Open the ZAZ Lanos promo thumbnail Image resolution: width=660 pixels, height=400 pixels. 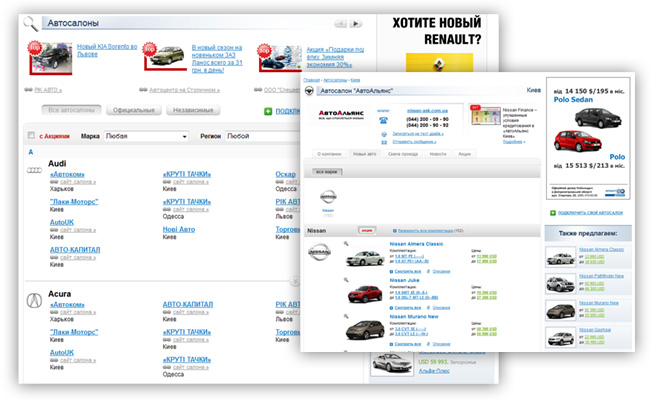[x=166, y=57]
